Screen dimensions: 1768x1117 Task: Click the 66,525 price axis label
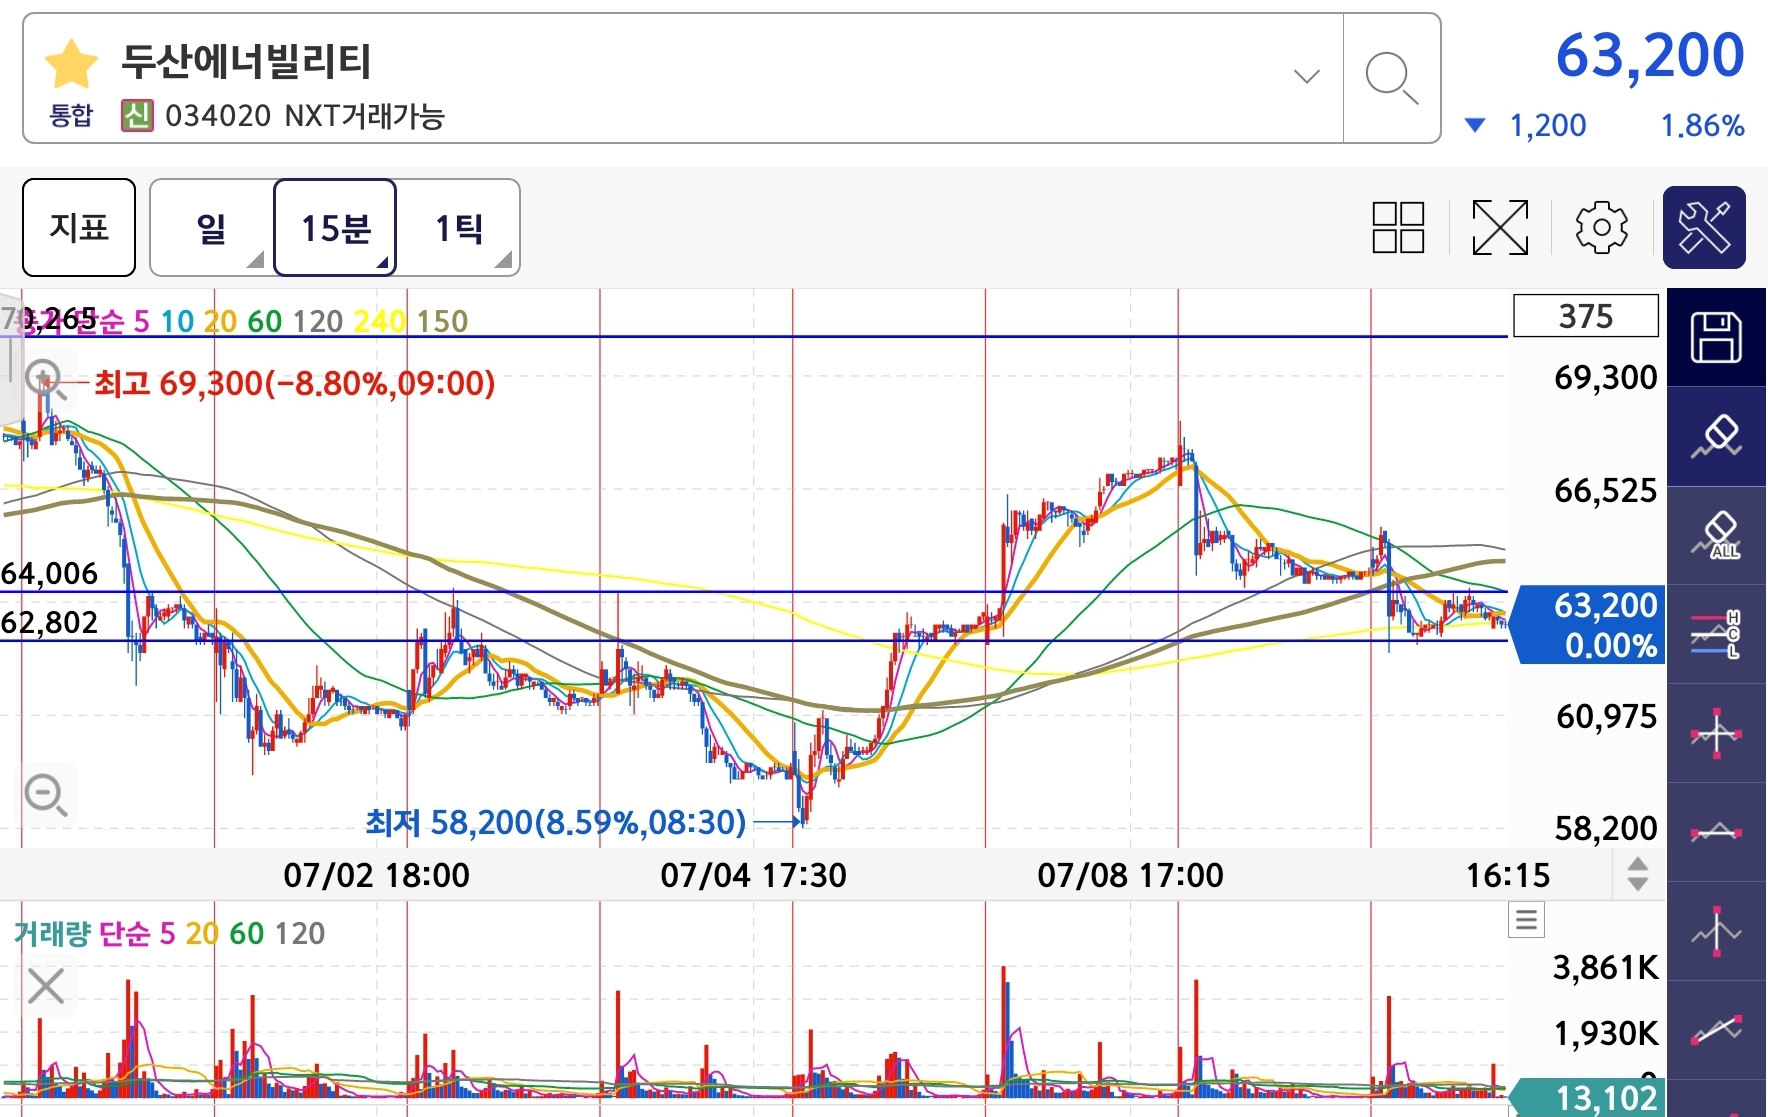click(1605, 490)
